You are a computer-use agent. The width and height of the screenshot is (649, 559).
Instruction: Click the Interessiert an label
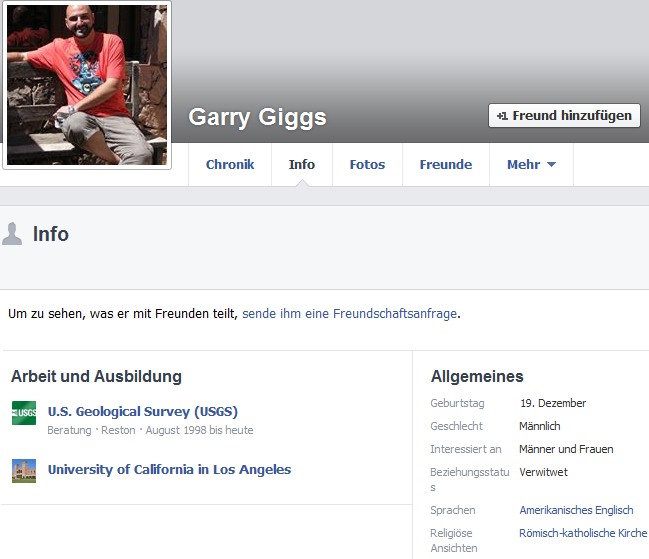pos(466,449)
